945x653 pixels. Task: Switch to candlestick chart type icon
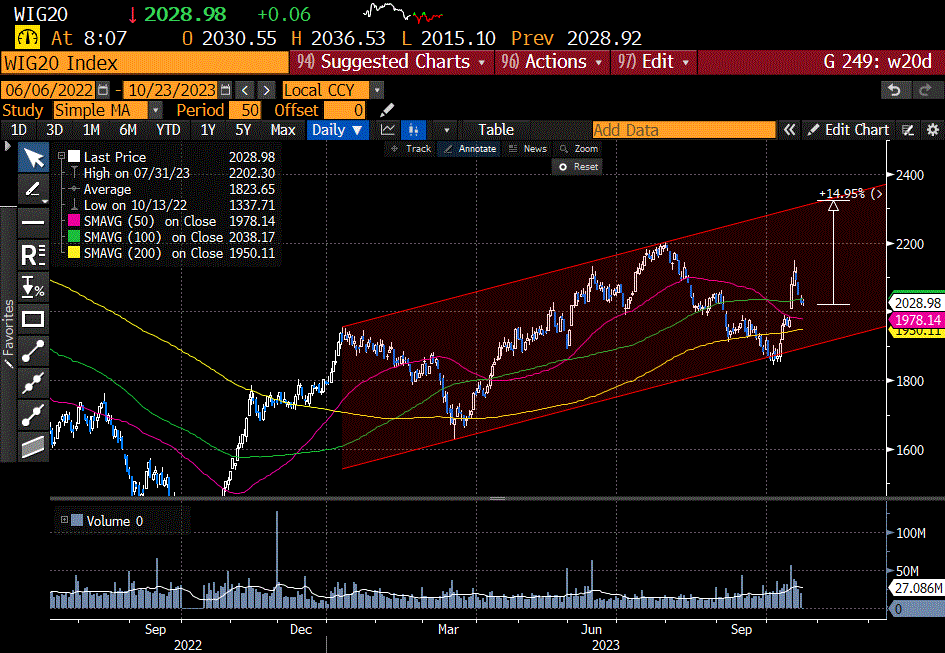tap(413, 130)
